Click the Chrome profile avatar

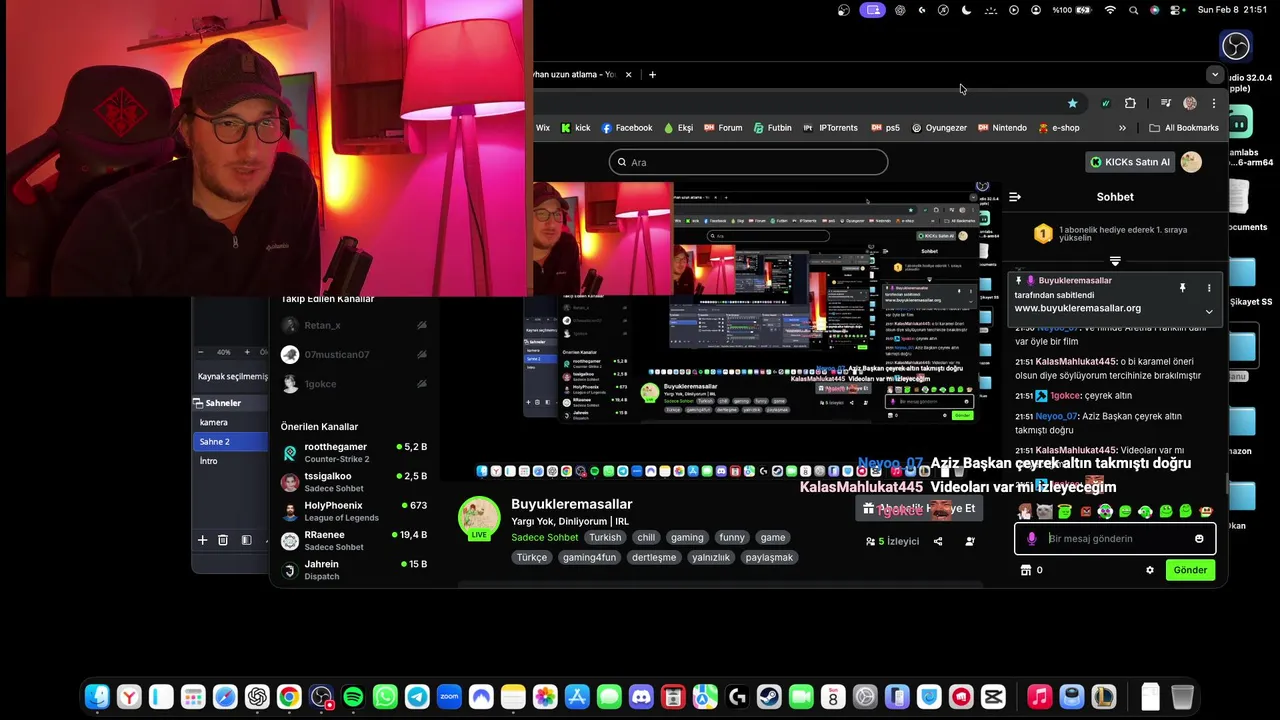pos(1190,103)
